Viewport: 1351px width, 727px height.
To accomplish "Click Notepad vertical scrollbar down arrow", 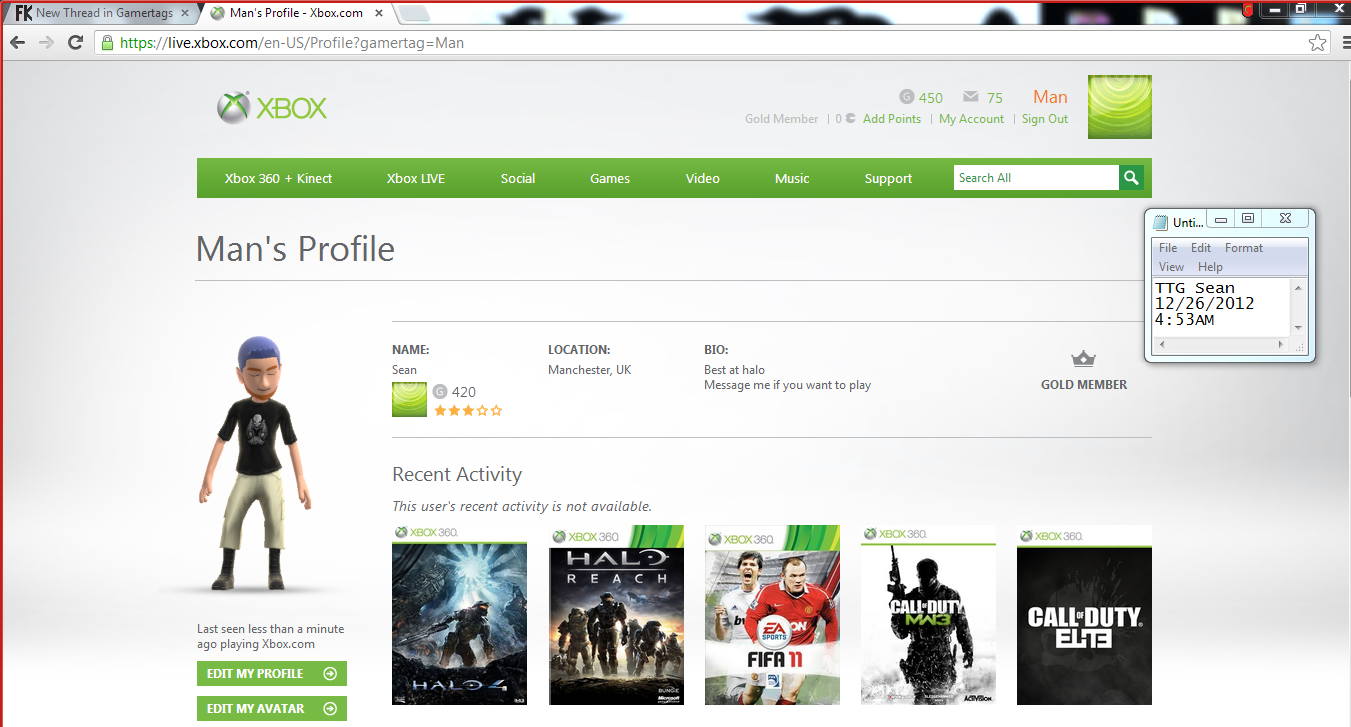I will click(x=1298, y=328).
